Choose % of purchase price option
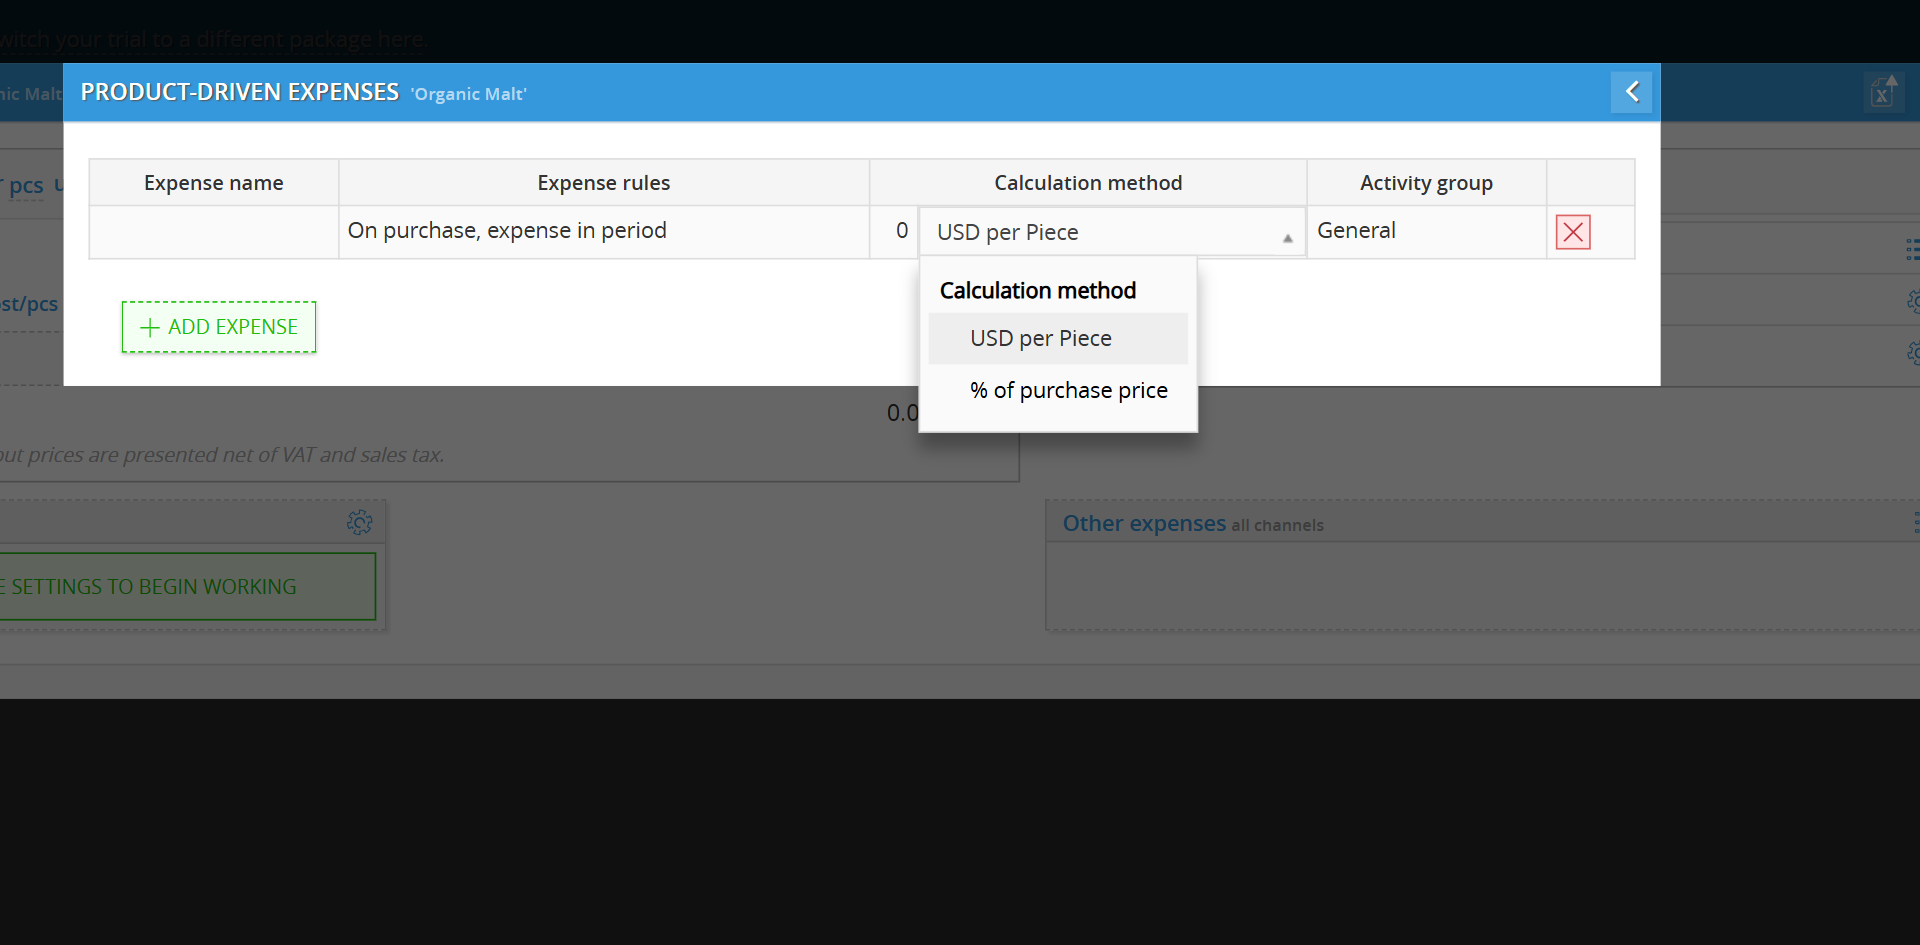 [x=1068, y=391]
